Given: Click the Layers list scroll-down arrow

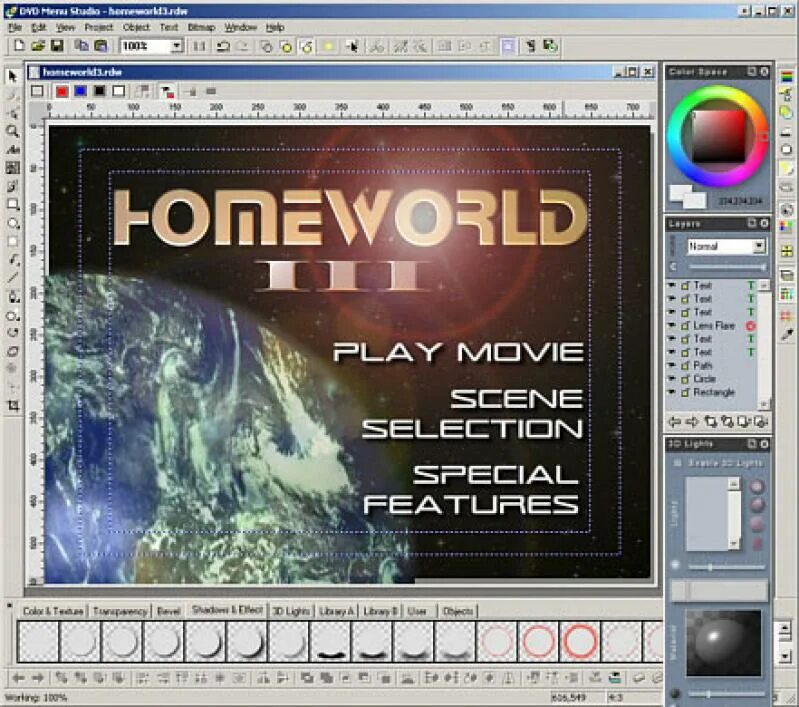Looking at the screenshot, I should pyautogui.click(x=764, y=404).
